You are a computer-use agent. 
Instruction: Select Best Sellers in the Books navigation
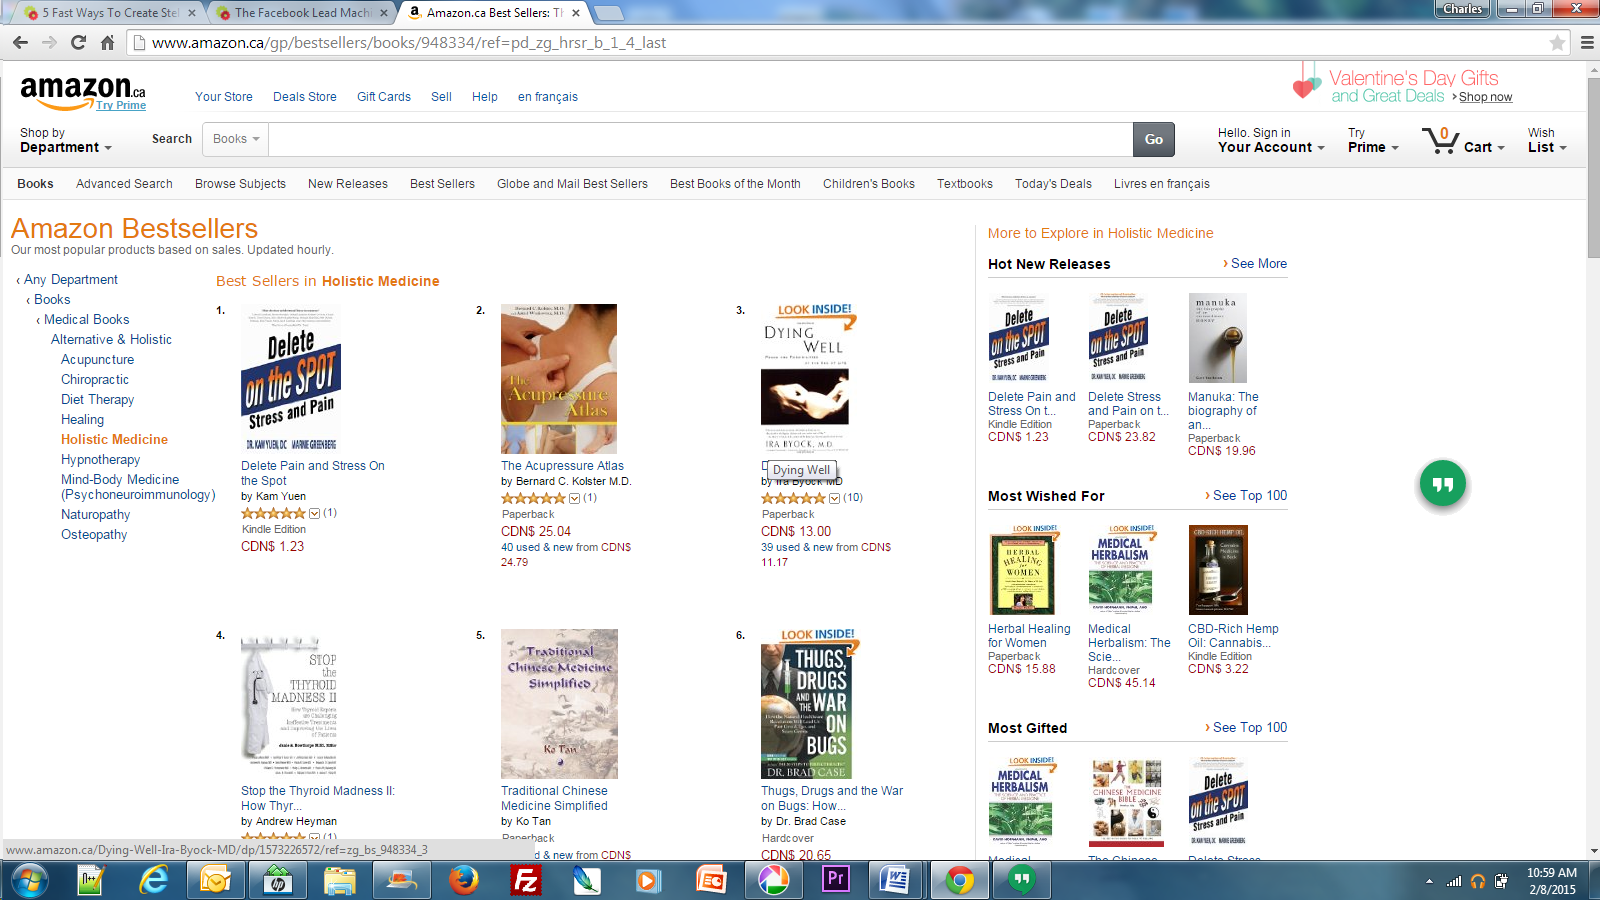point(442,184)
